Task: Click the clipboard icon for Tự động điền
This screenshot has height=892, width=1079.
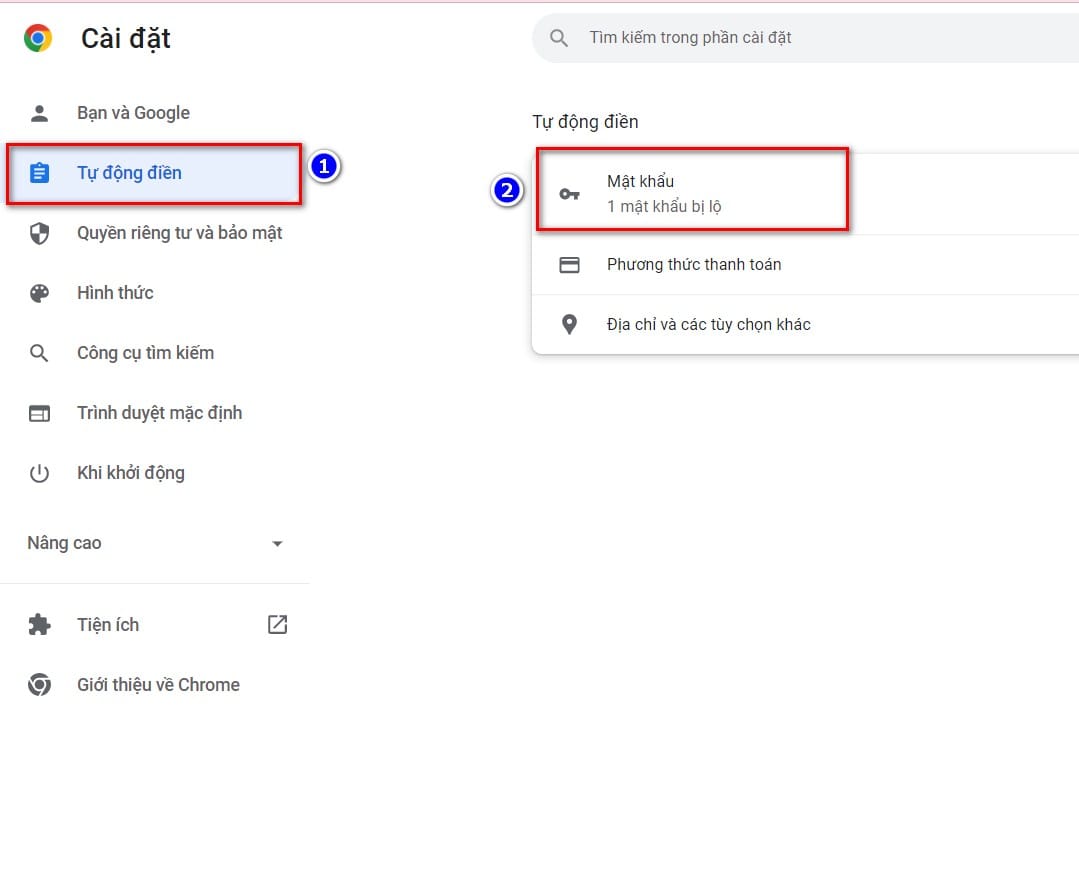Action: click(x=39, y=173)
